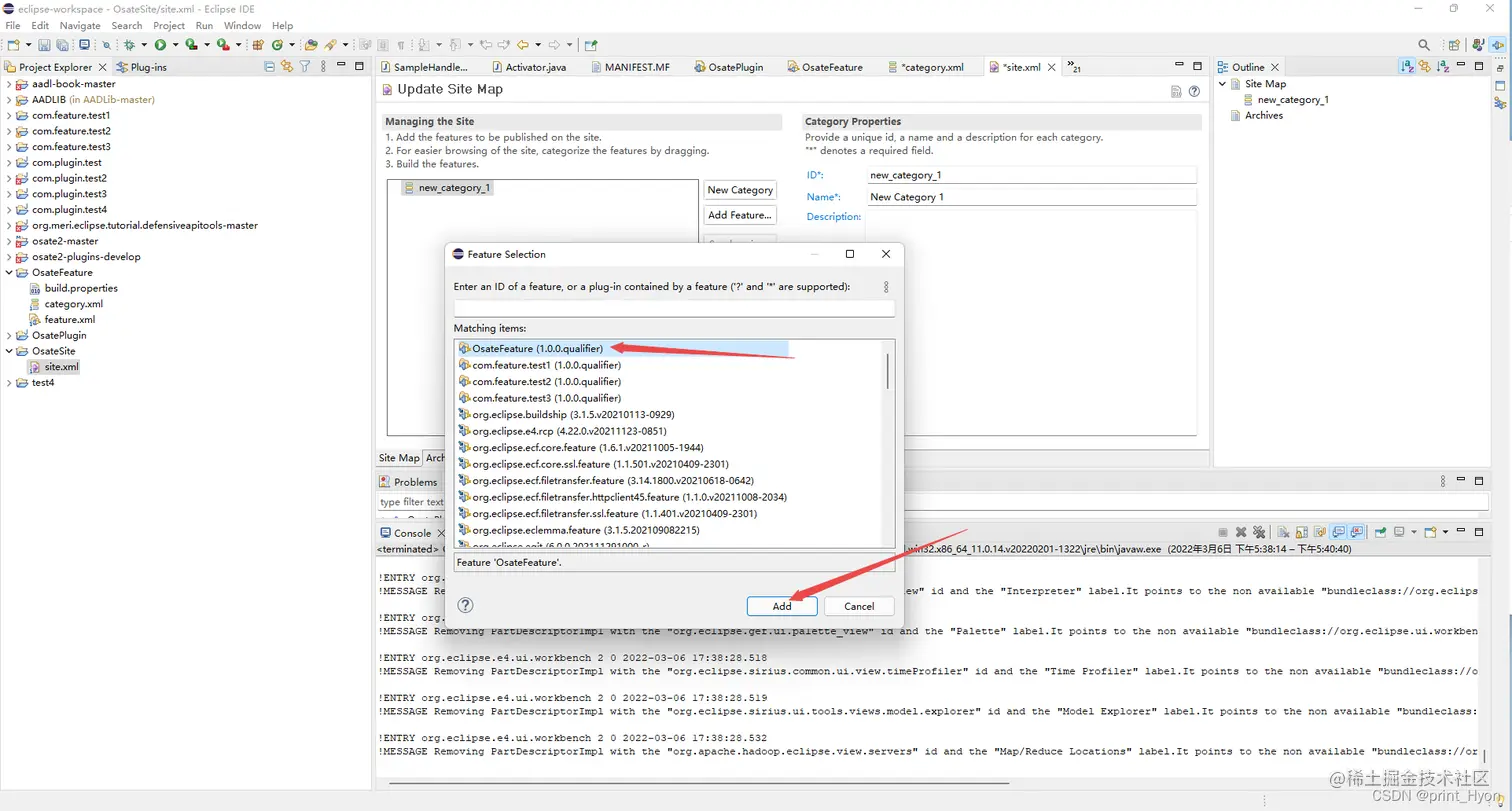Switch to the *category.xml editor tab
Viewport: 1512px width, 811px height.
point(925,67)
